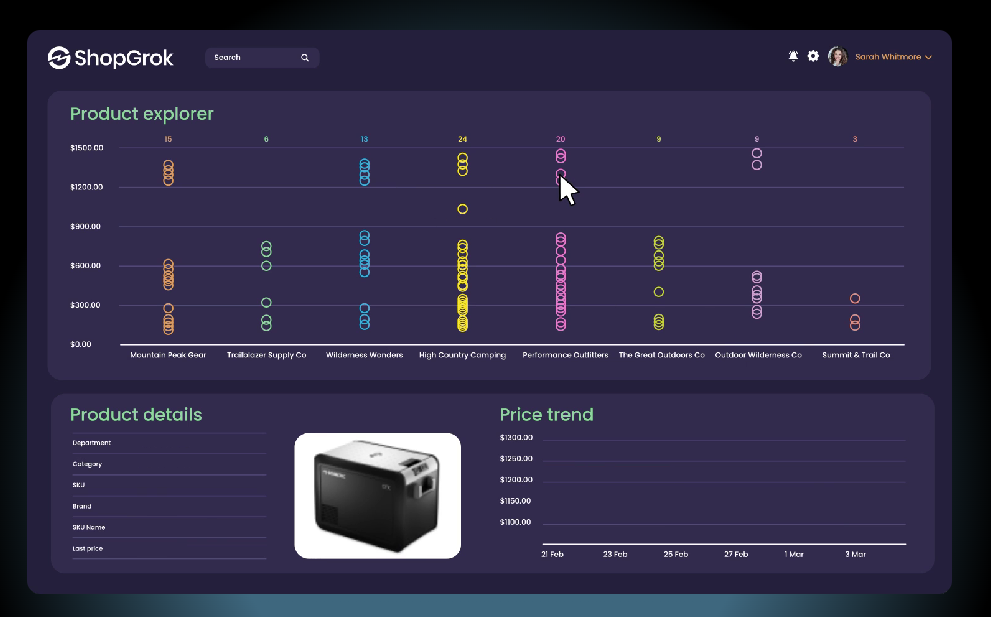This screenshot has height=617, width=991.
Task: Click The Great Outdoors Co label
Action: pyautogui.click(x=662, y=355)
